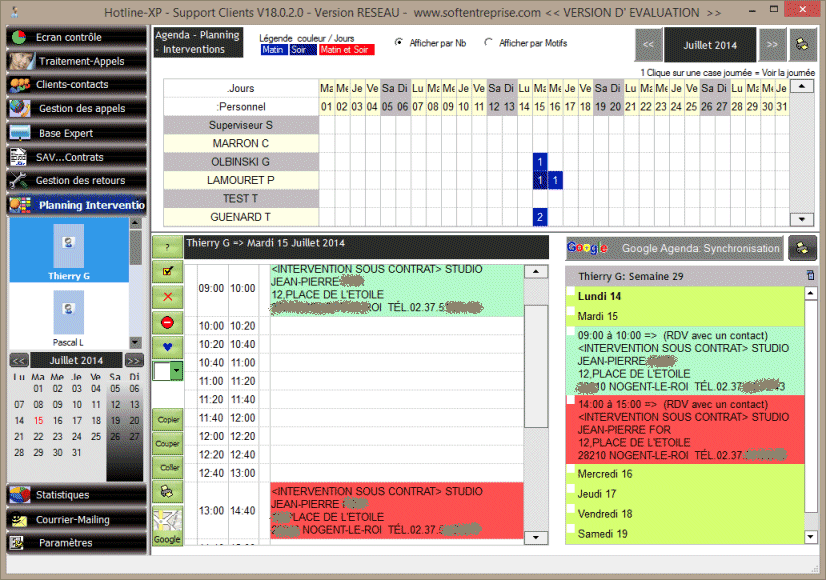
Task: Tick the checkbox next to Lundi 14
Action: [x=571, y=297]
